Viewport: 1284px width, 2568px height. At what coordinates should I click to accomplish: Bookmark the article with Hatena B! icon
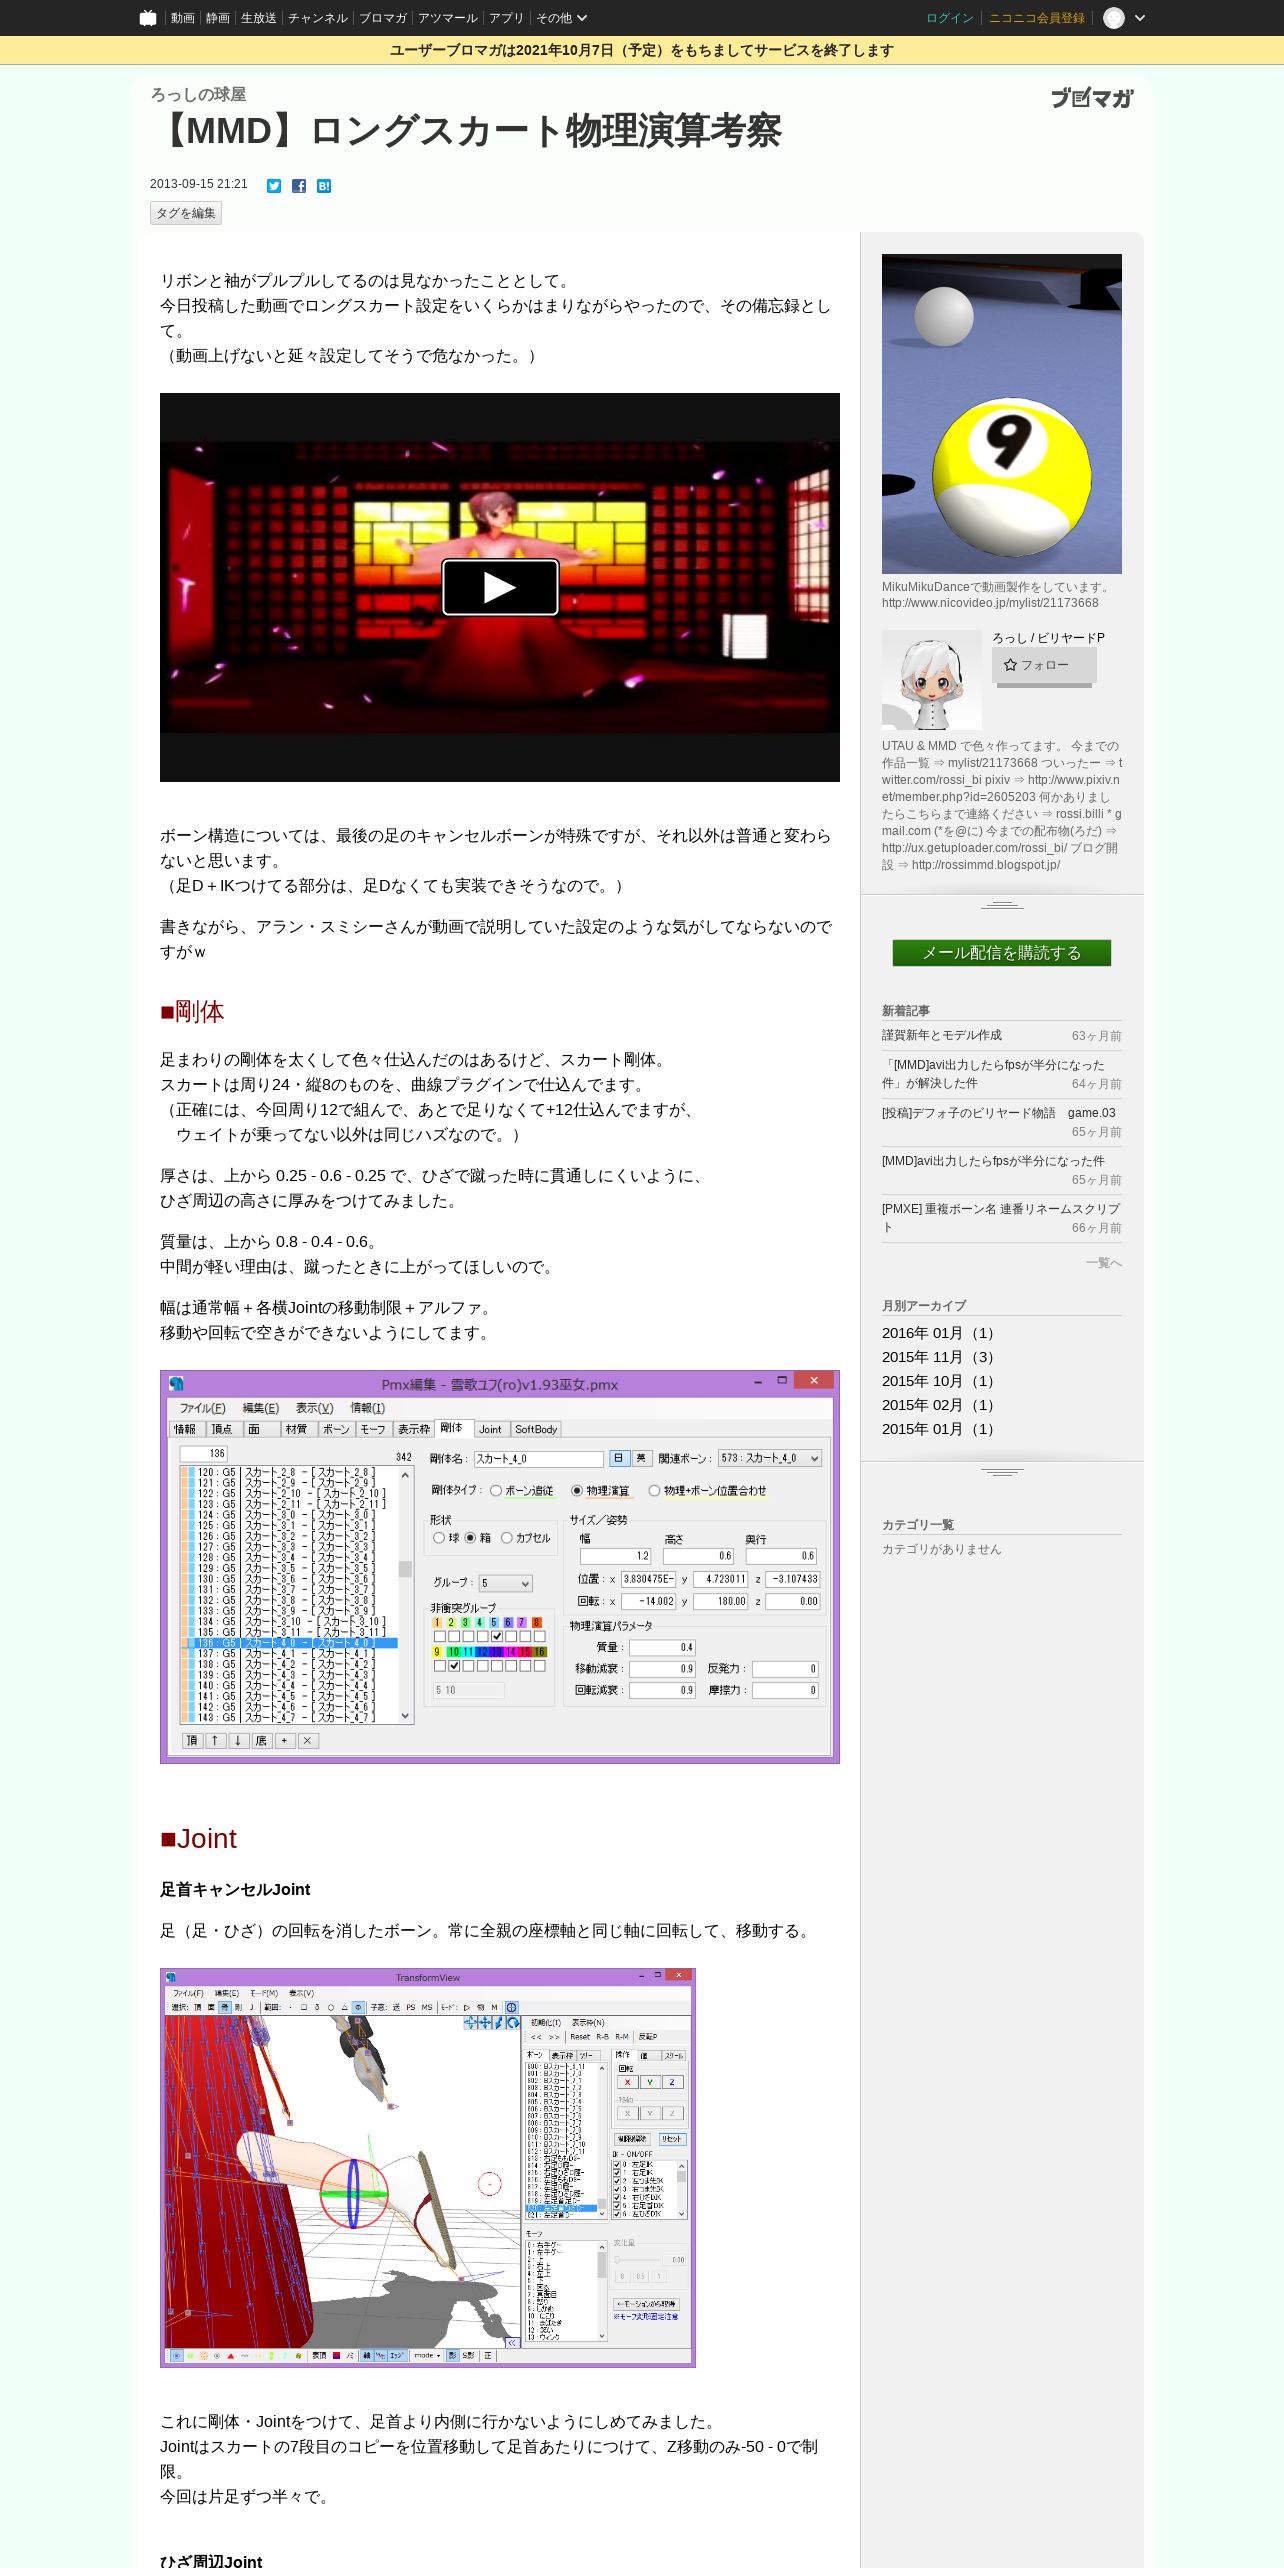[x=324, y=186]
